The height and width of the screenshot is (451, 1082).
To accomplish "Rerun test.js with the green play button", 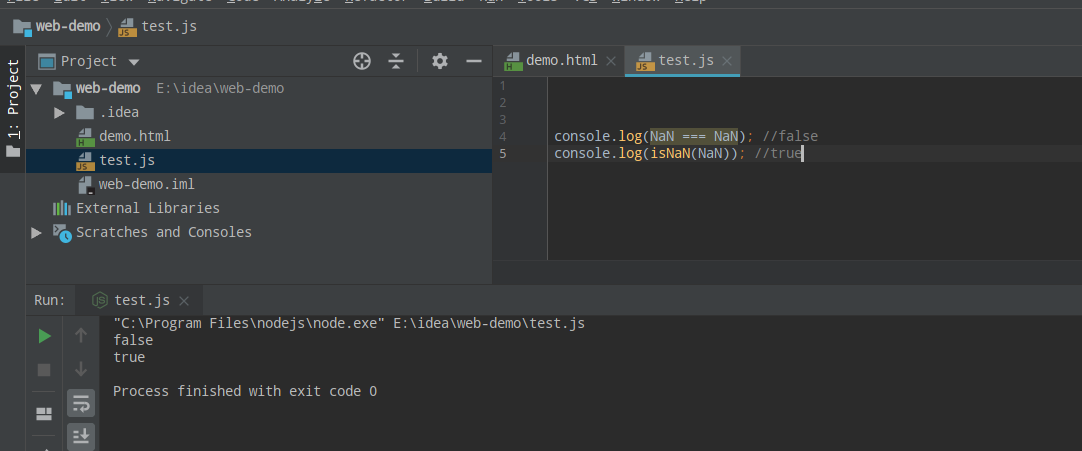I will pyautogui.click(x=44, y=336).
